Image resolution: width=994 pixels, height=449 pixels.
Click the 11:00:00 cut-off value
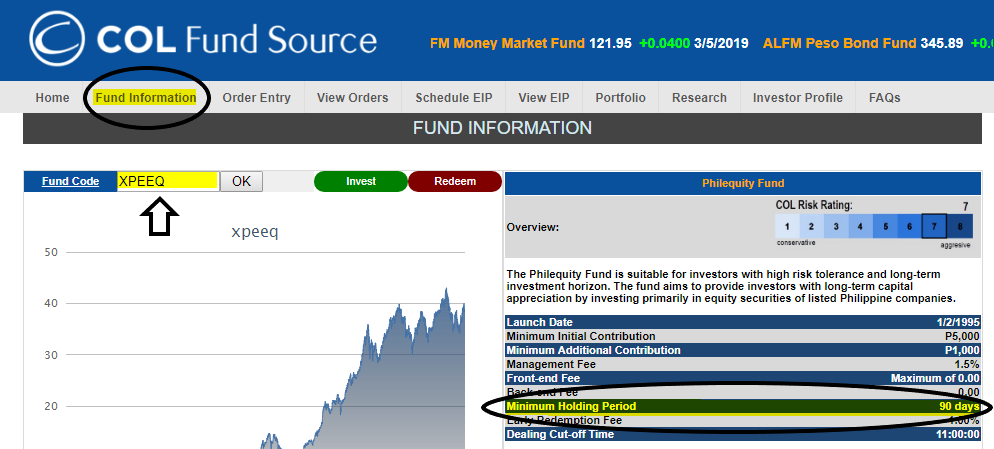(958, 434)
